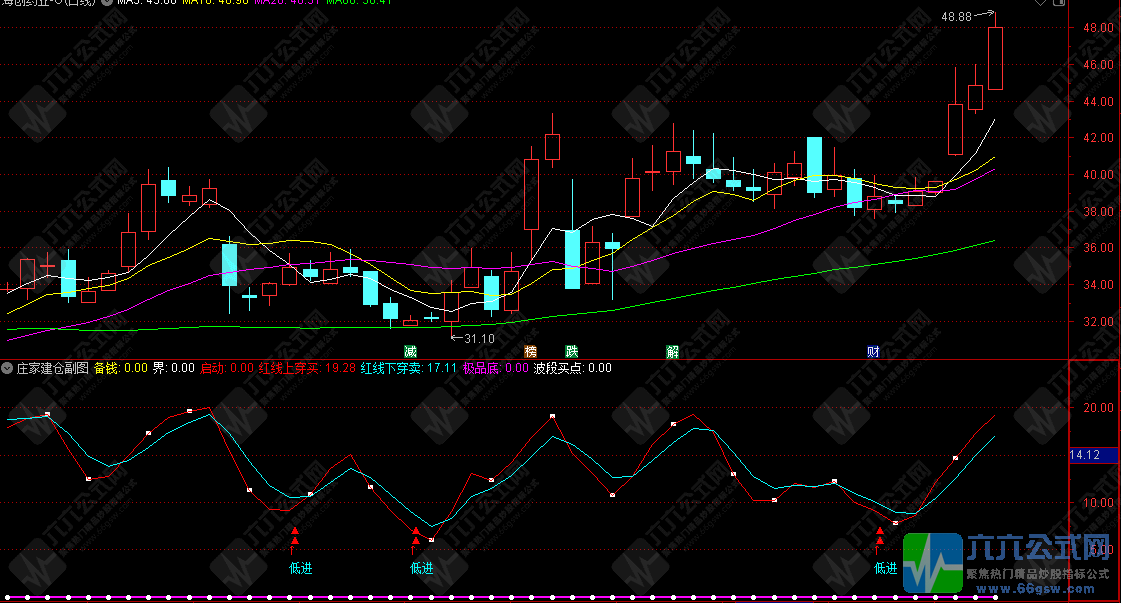The height and width of the screenshot is (603, 1121).
Task: Click the rightmost 低进 buy signal arrow
Action: 879,544
